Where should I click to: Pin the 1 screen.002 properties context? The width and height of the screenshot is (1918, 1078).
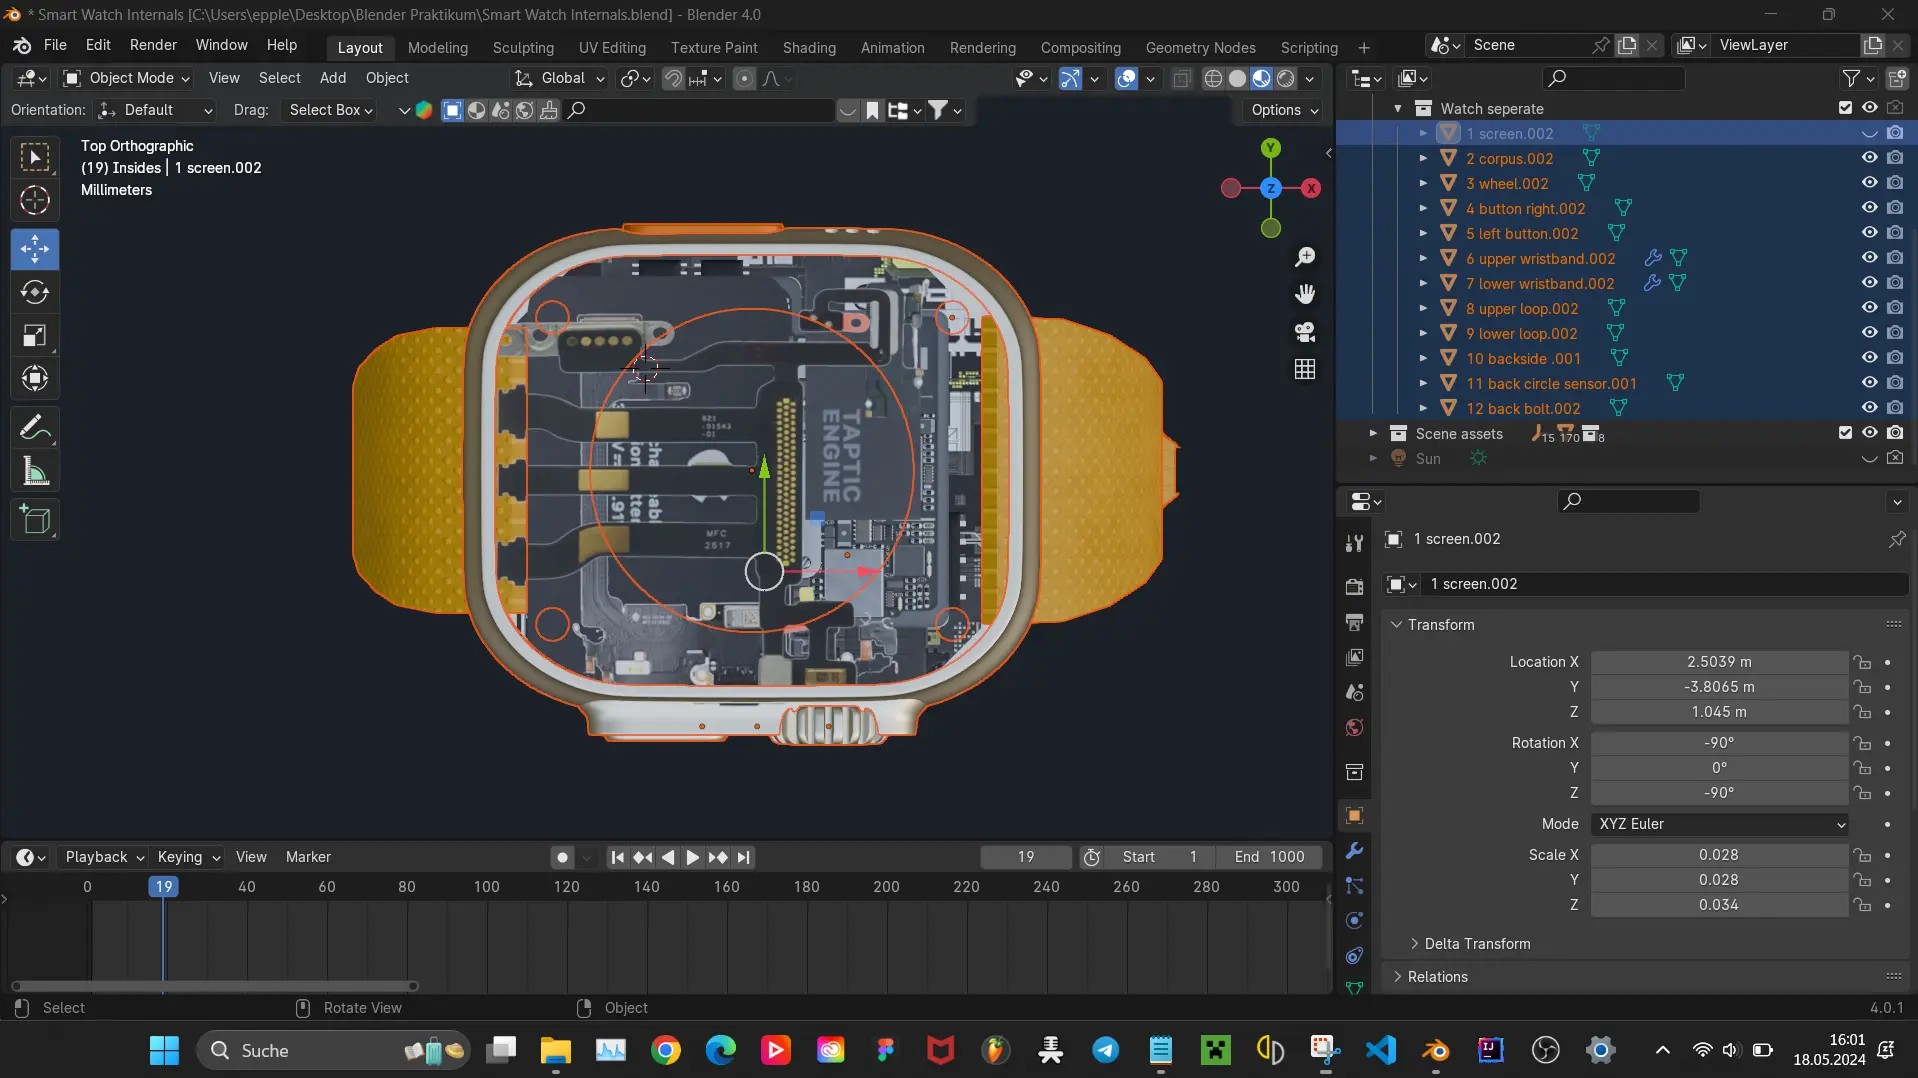[1897, 539]
